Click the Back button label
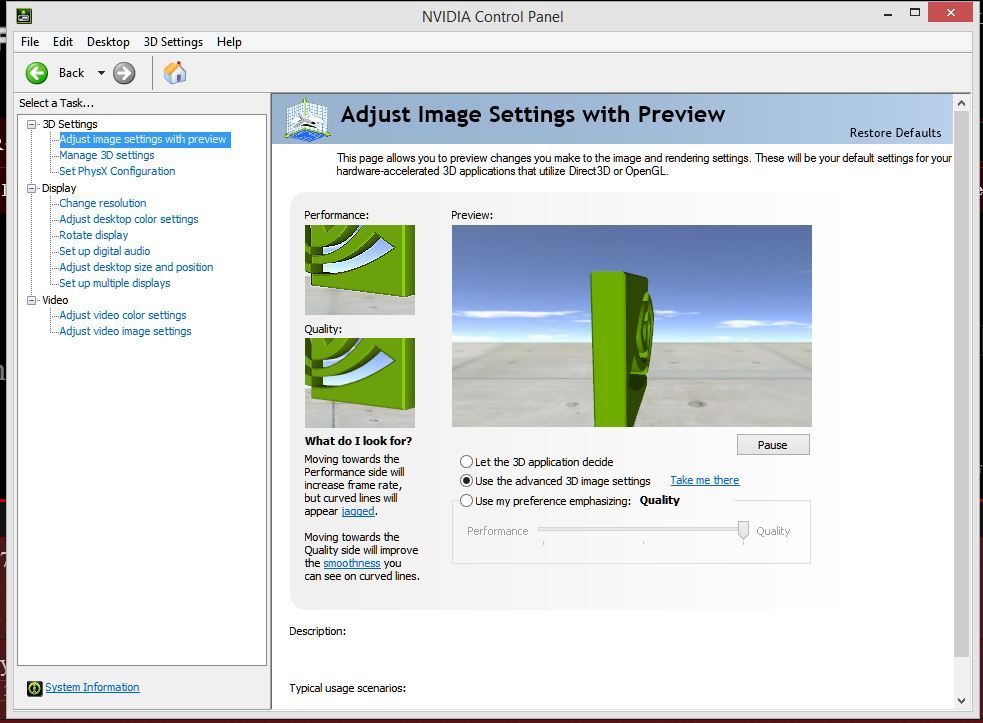The width and height of the screenshot is (983, 723). 71,73
